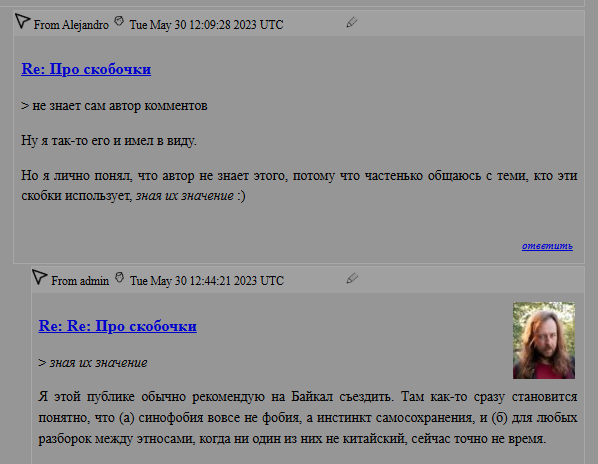Click the pencil edit icon in admin's comment header

point(352,278)
